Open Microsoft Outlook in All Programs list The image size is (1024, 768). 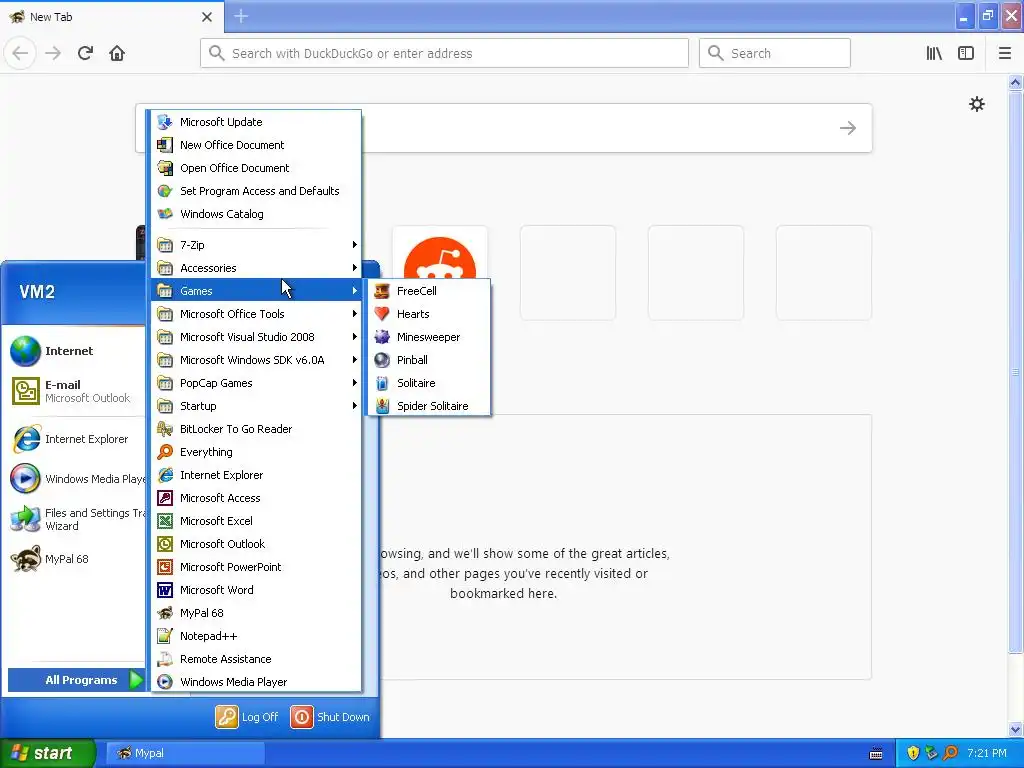click(x=256, y=544)
